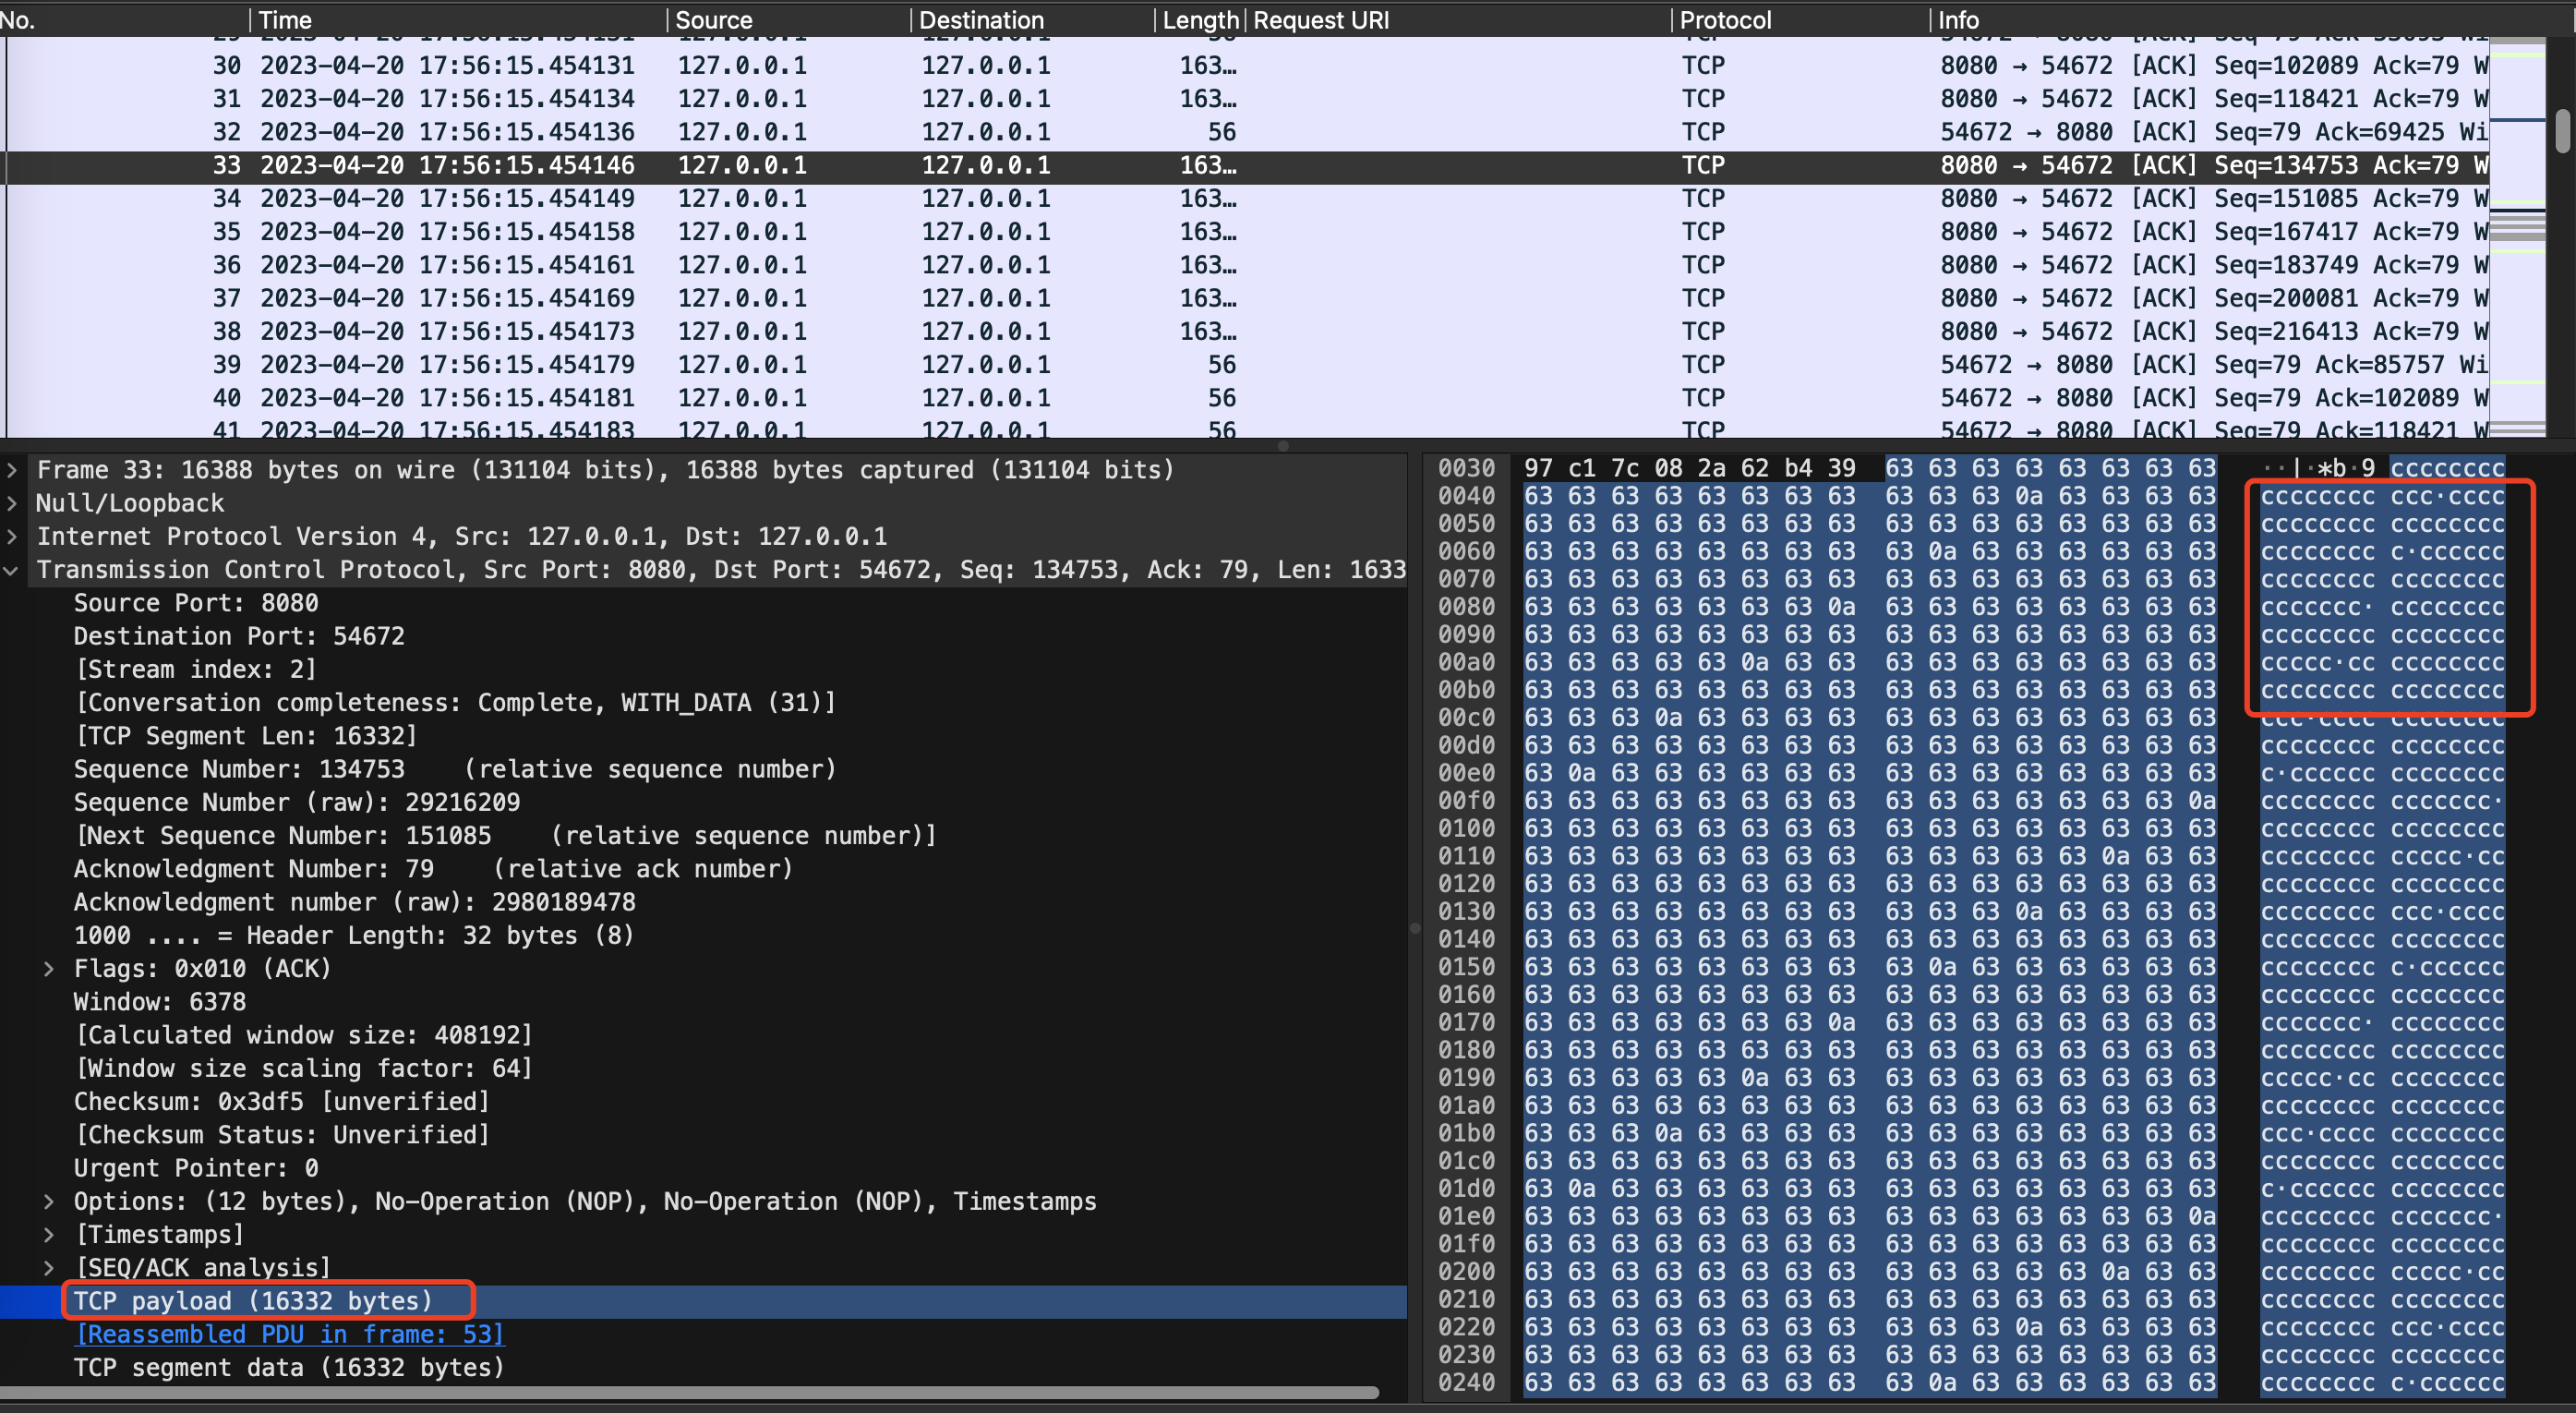Select the Destination Port: 54672 field
This screenshot has width=2576, height=1413.
[x=703, y=636]
